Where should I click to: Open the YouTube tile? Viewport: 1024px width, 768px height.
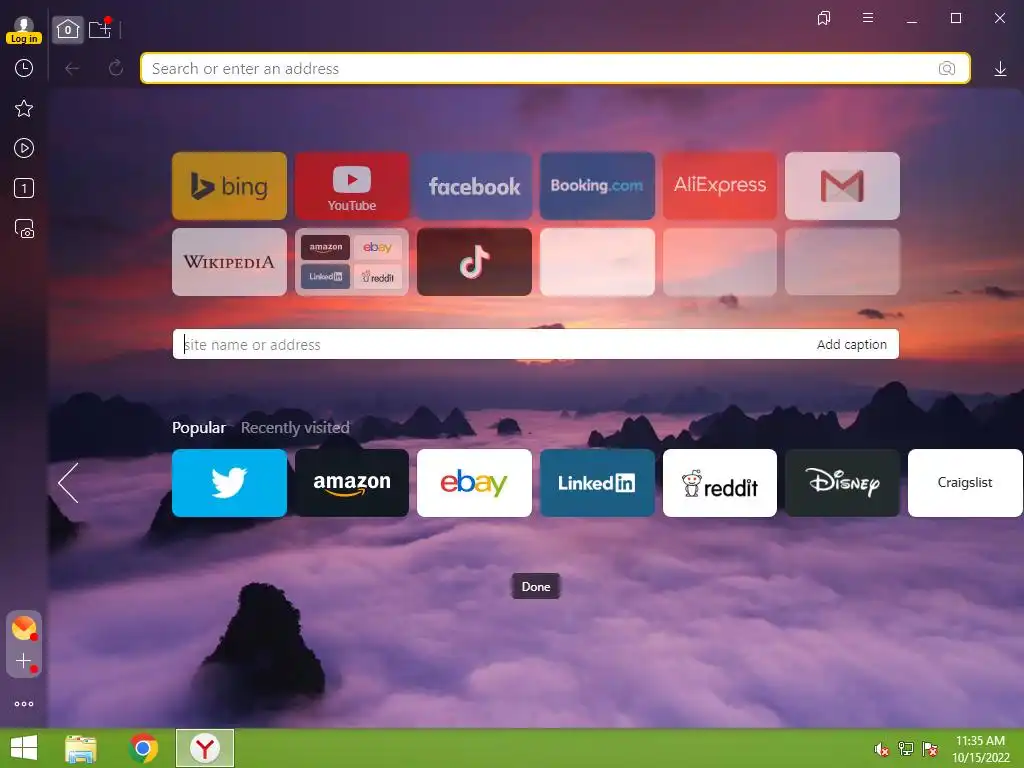pyautogui.click(x=352, y=186)
